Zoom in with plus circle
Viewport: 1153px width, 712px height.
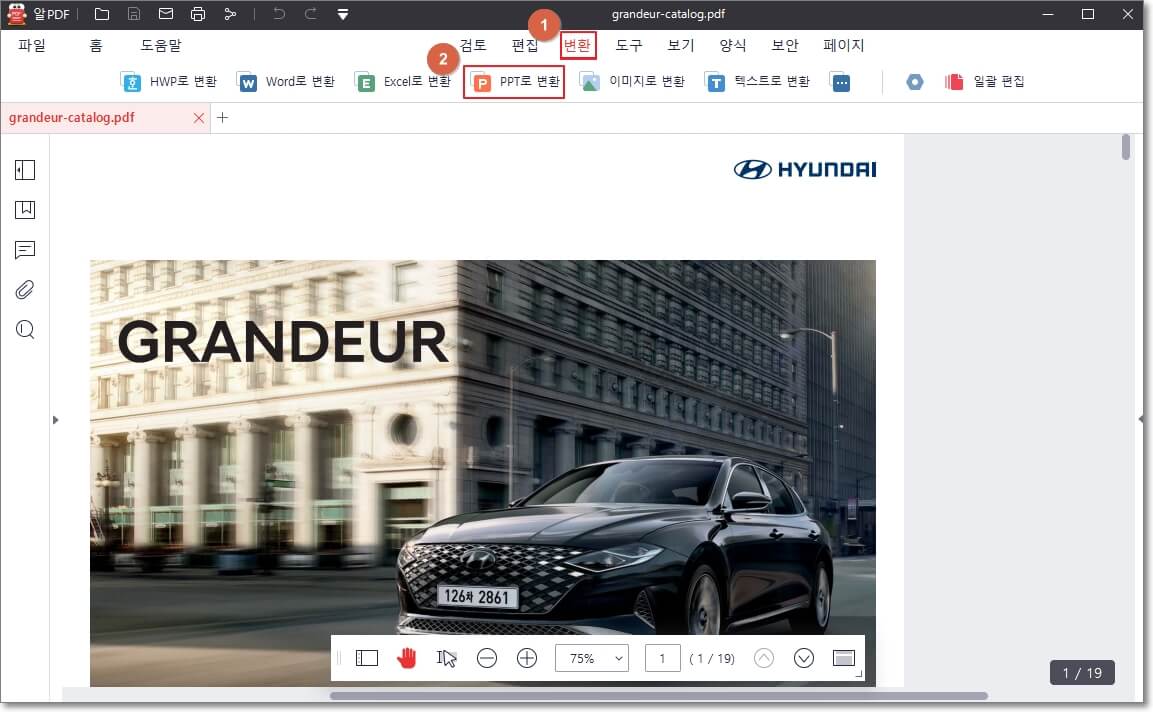[x=526, y=658]
